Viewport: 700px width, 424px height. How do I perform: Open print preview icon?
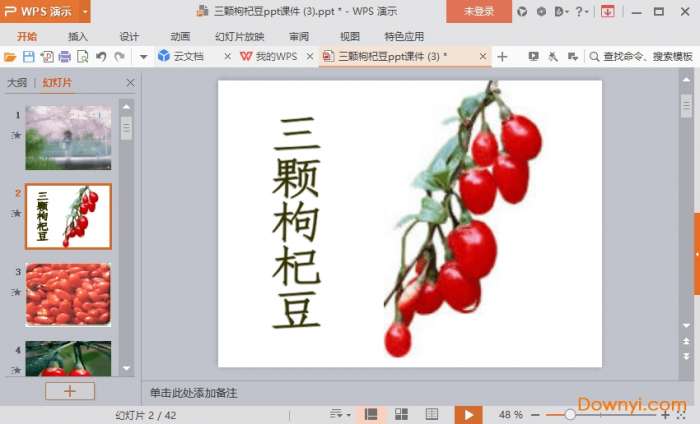click(x=83, y=57)
